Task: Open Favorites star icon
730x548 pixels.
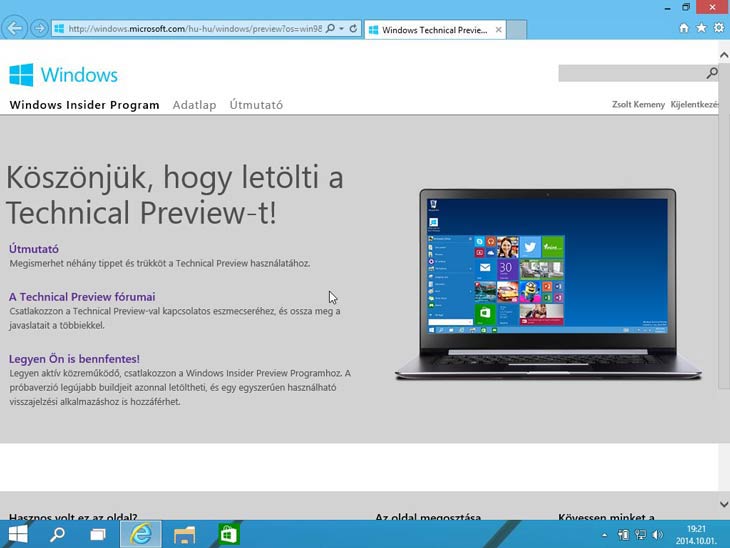Action: click(701, 28)
